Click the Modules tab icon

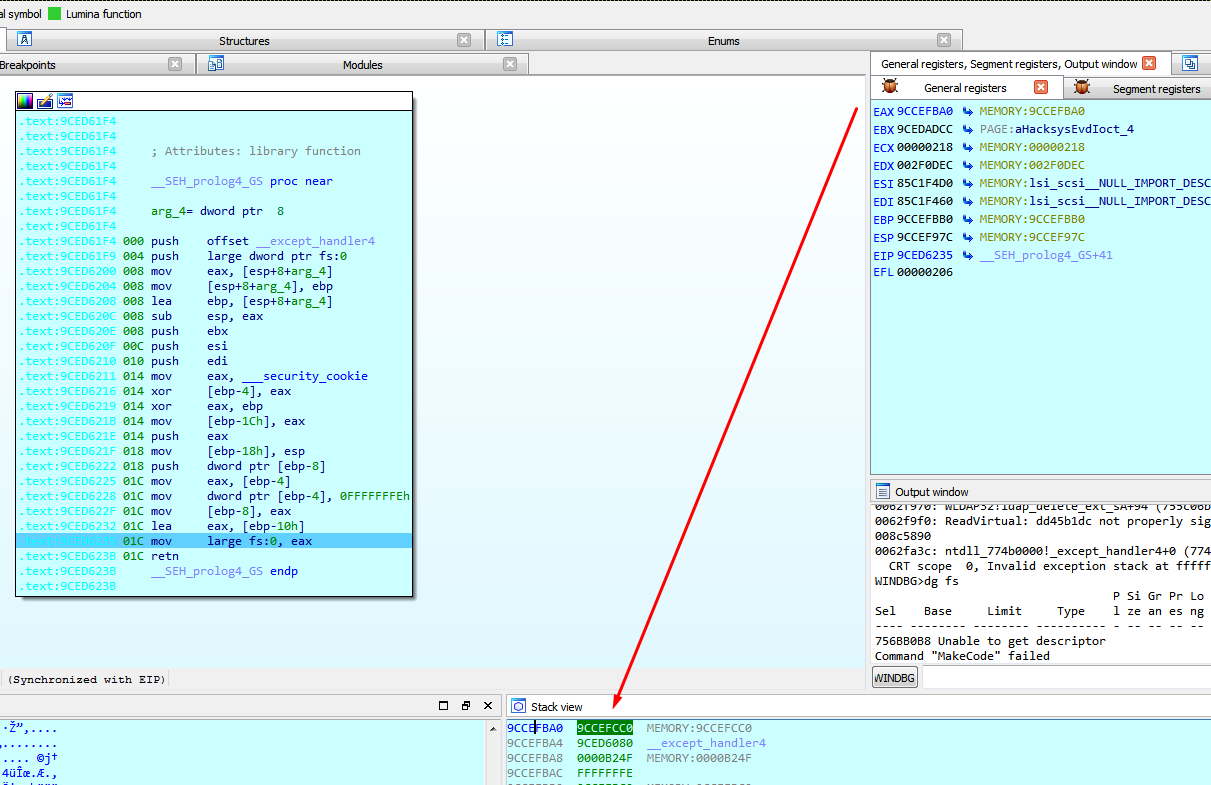point(215,65)
